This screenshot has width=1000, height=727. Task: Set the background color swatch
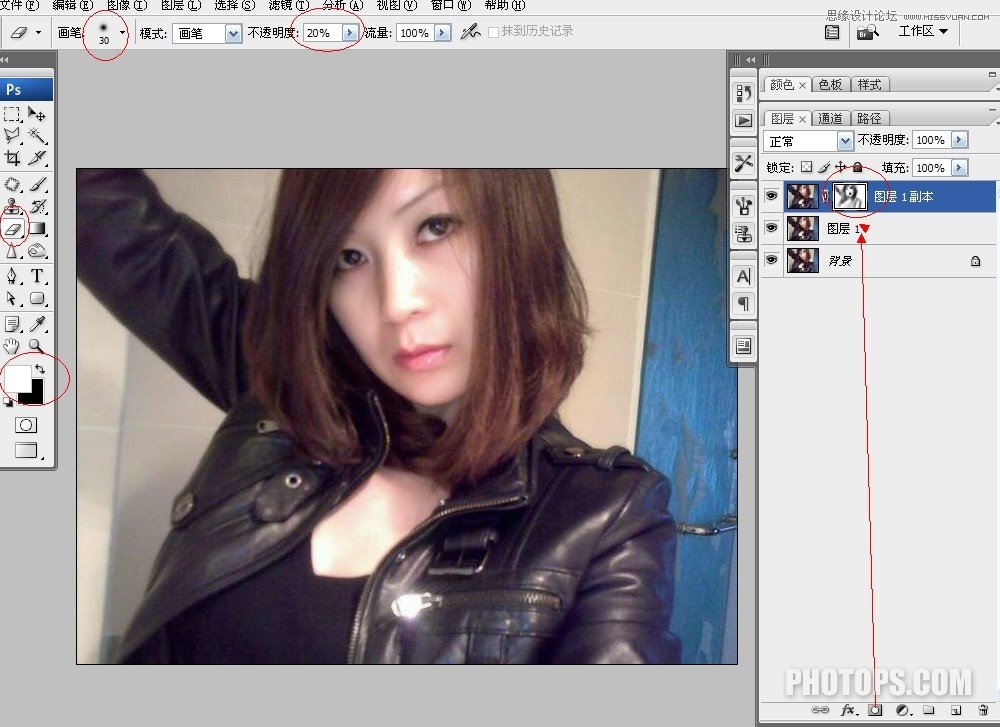(34, 395)
